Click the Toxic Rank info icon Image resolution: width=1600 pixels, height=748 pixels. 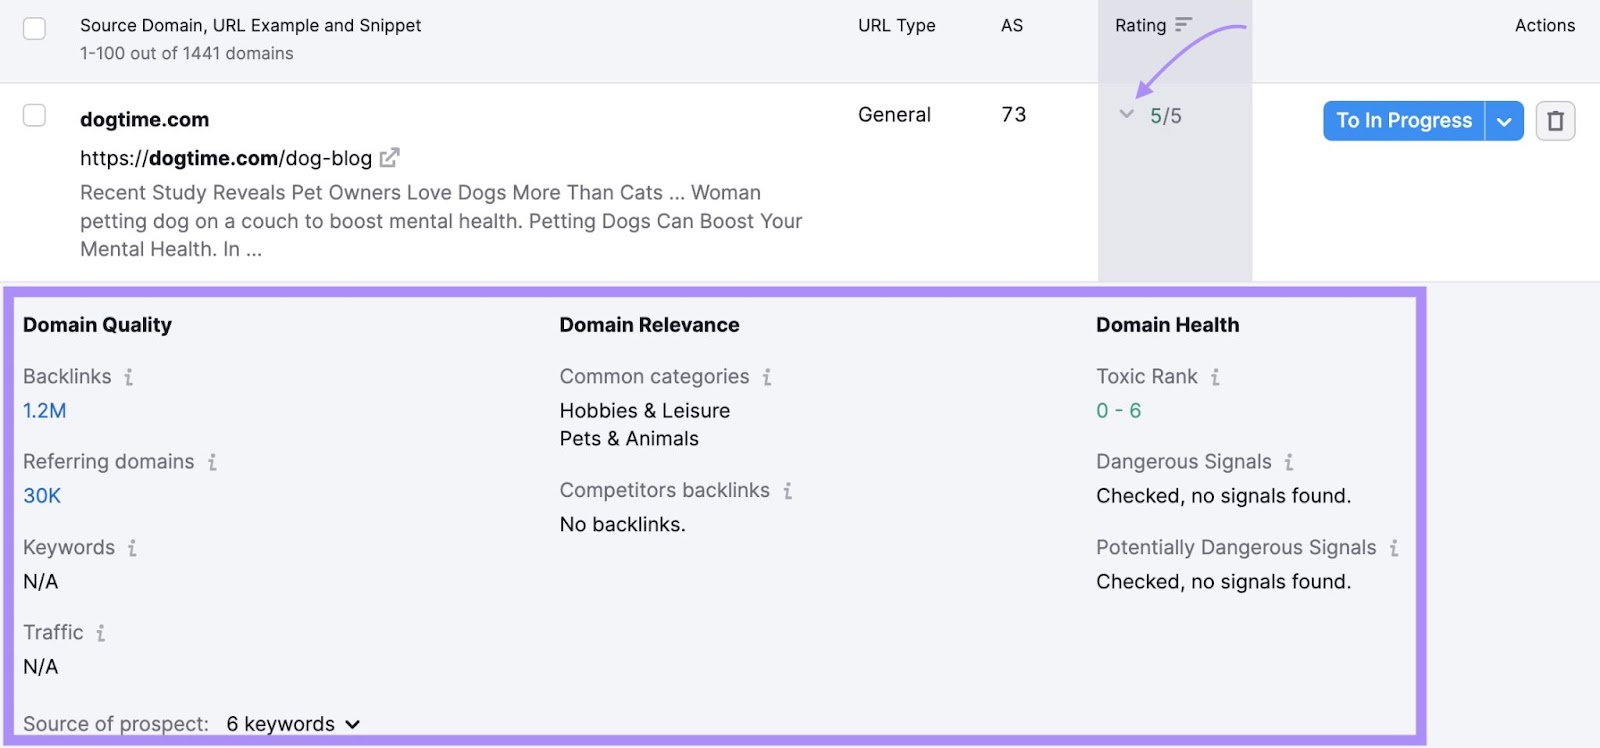[1215, 377]
